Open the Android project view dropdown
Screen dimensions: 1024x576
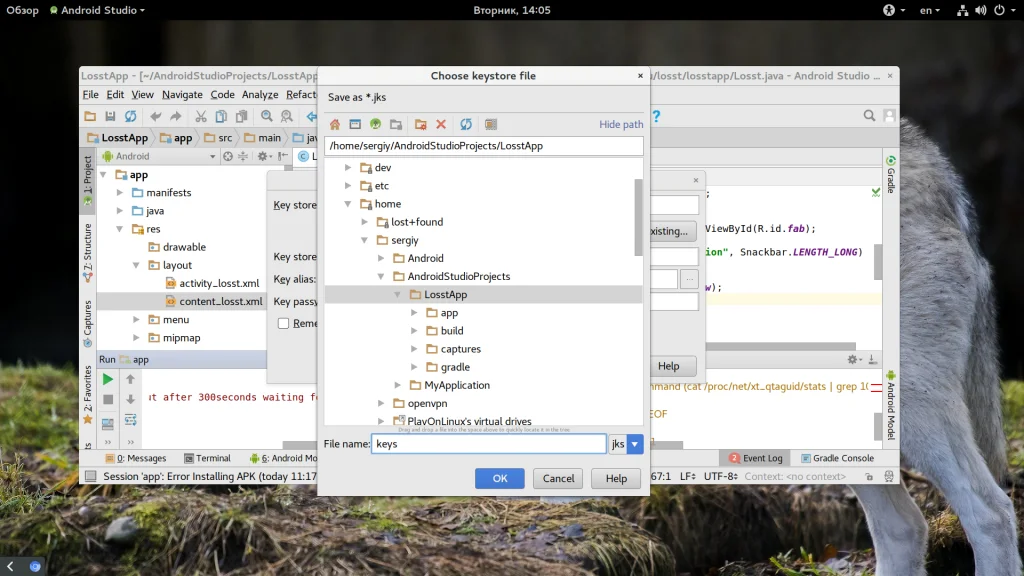click(160, 156)
